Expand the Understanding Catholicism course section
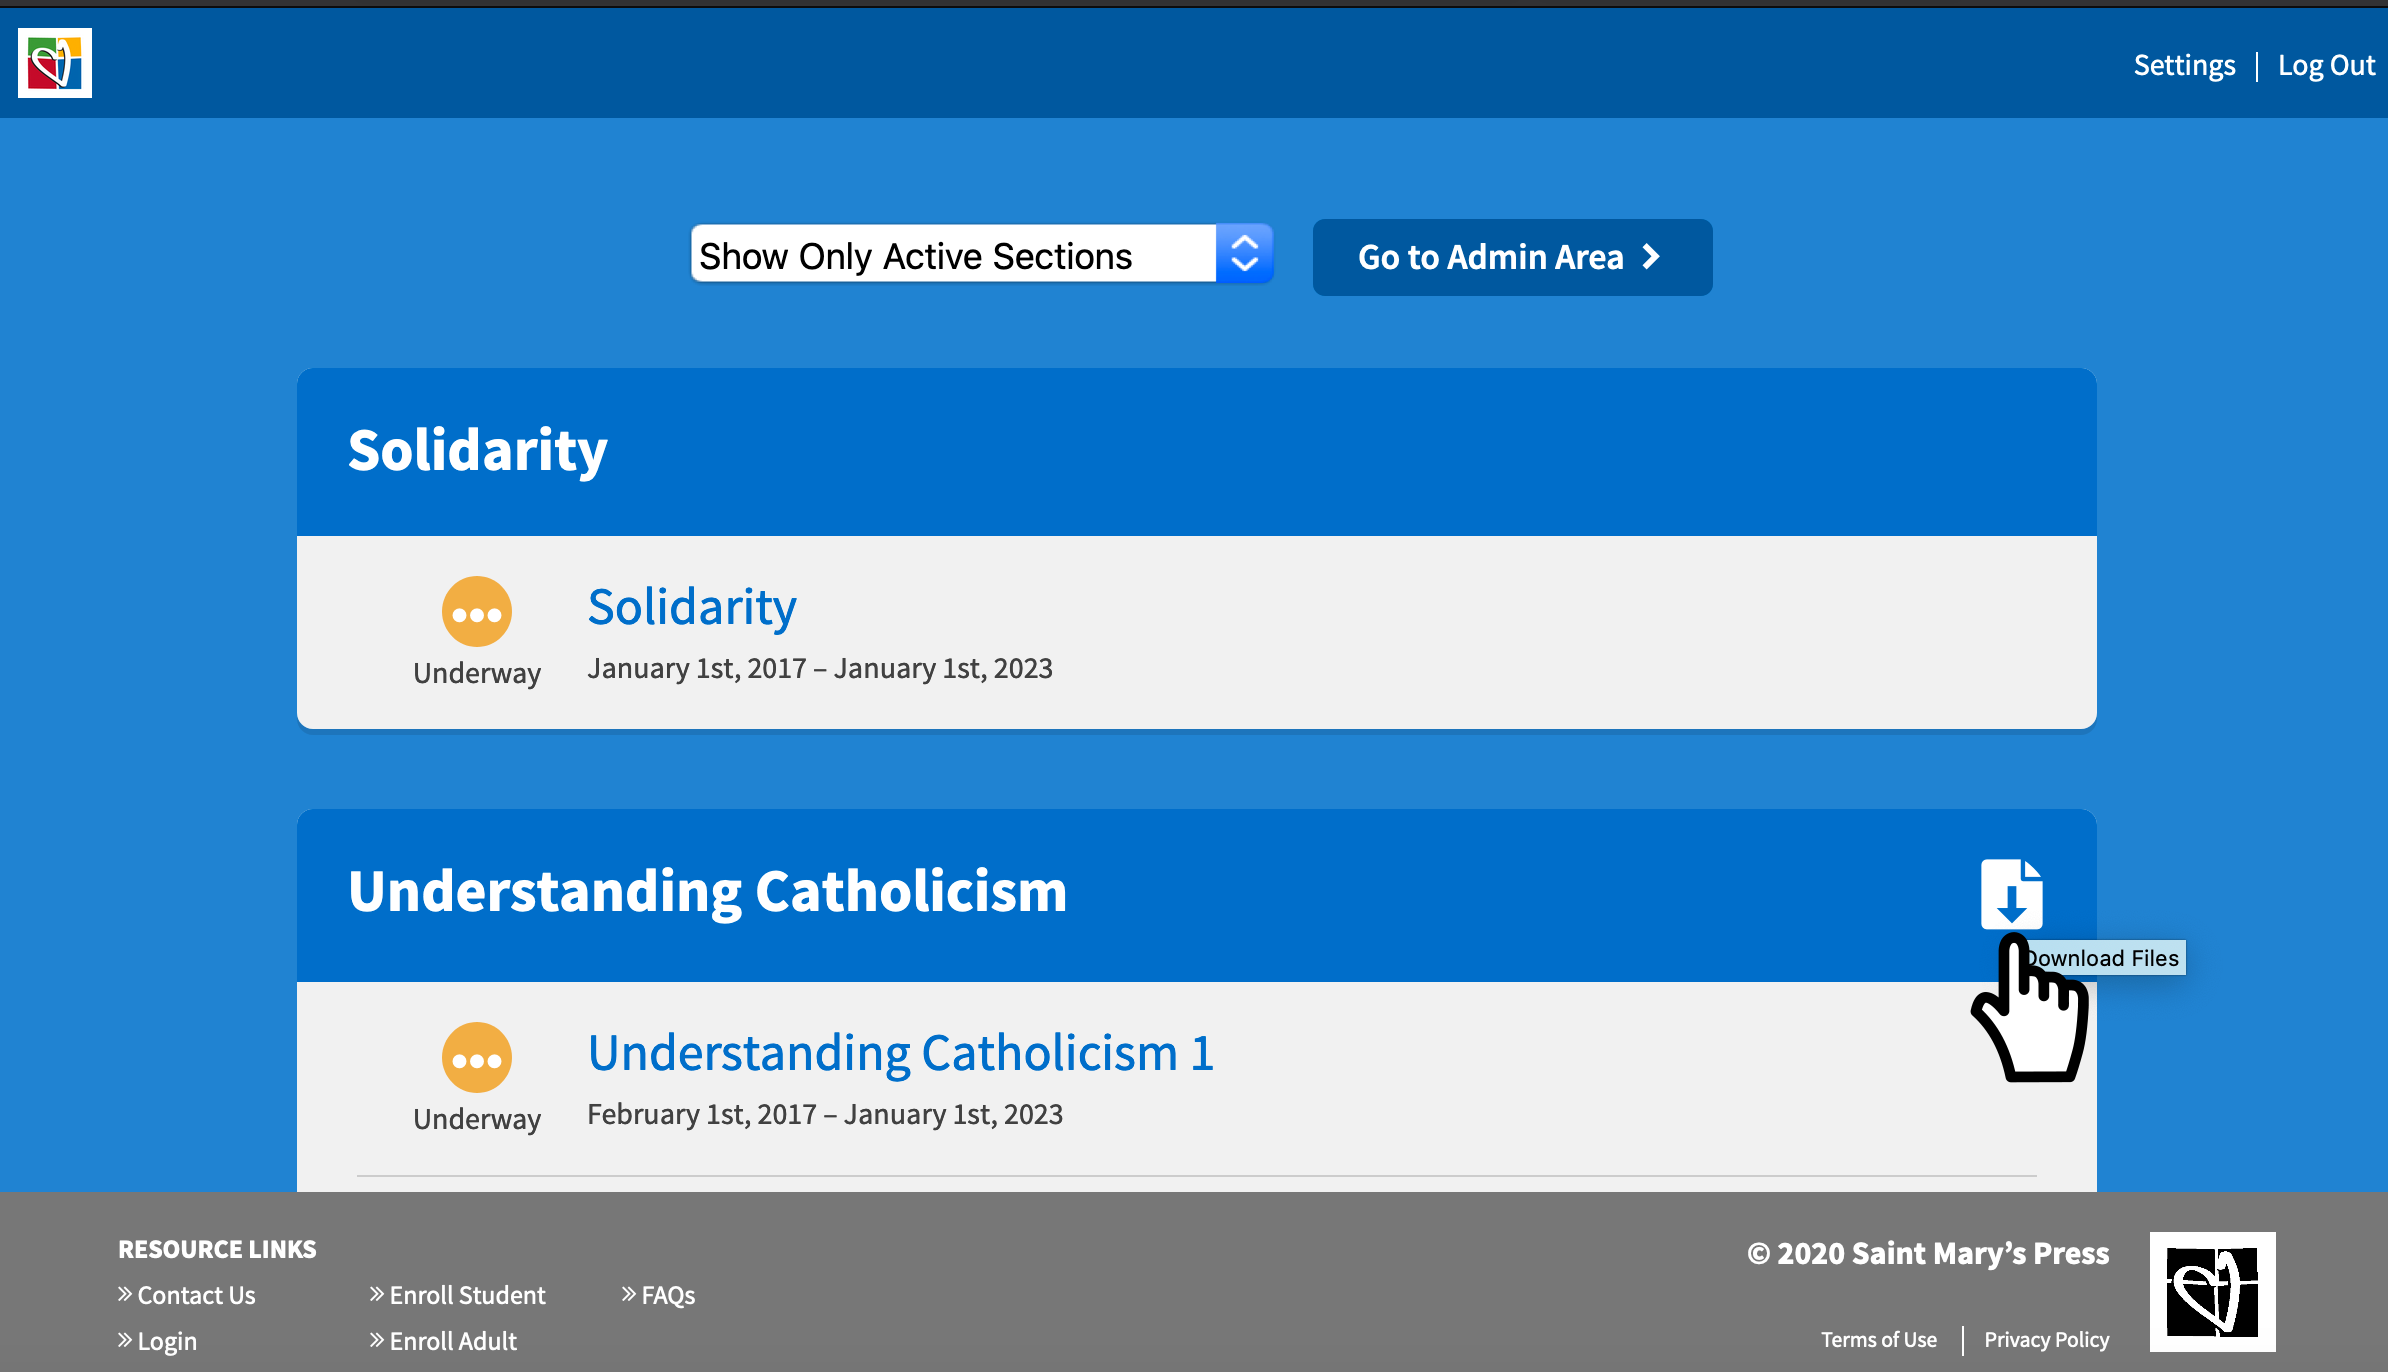The image size is (2388, 1372). [x=709, y=890]
